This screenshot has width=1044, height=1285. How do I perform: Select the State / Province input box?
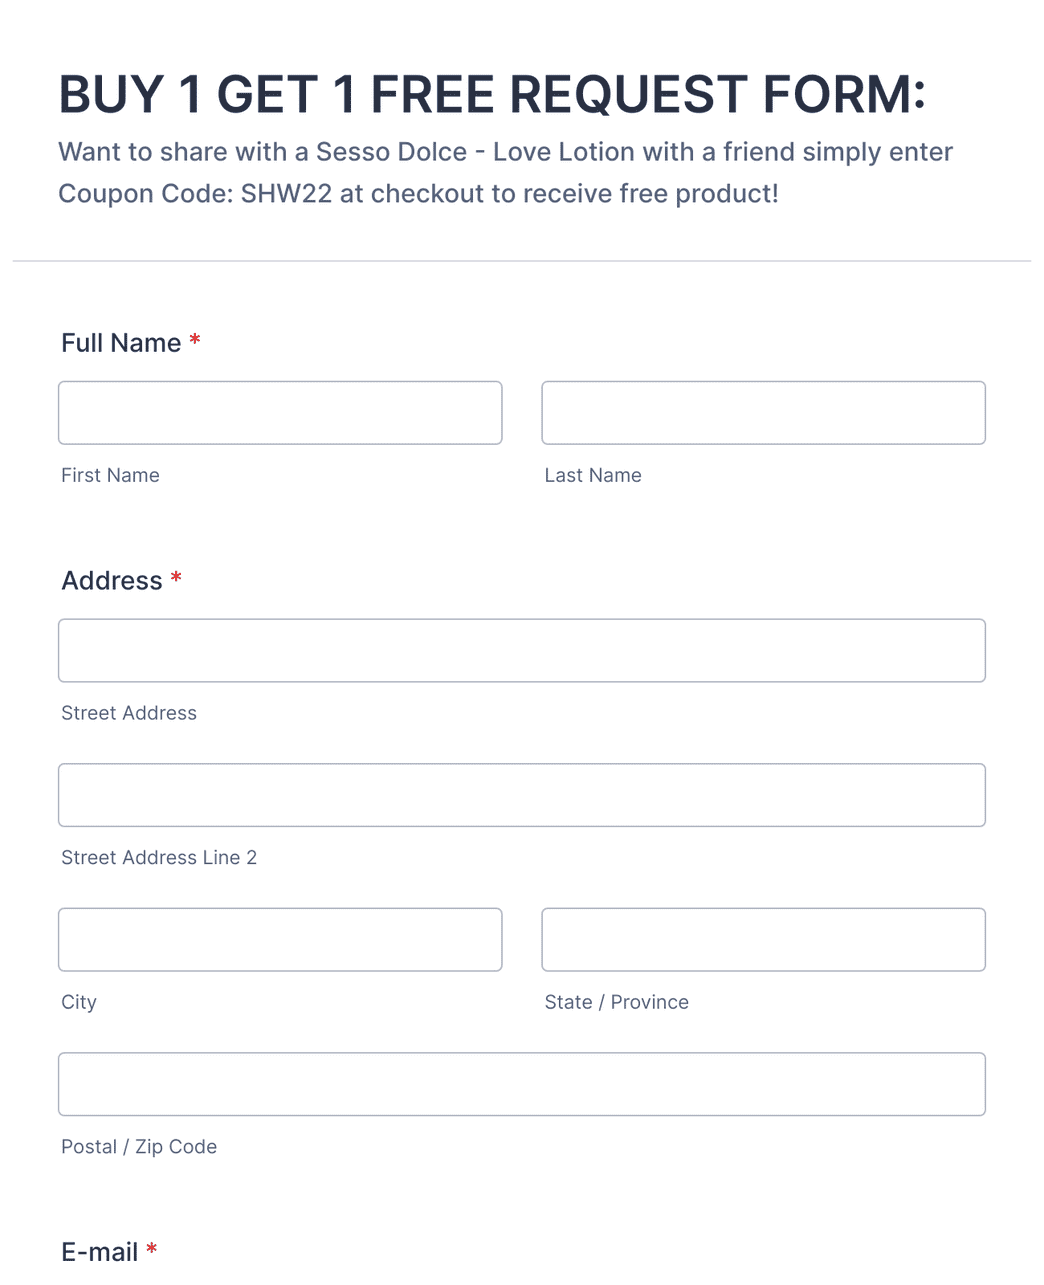(763, 939)
